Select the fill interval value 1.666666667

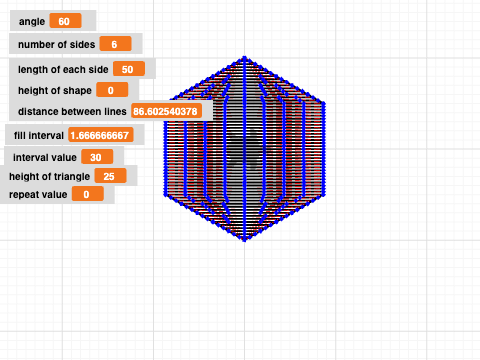(101, 135)
